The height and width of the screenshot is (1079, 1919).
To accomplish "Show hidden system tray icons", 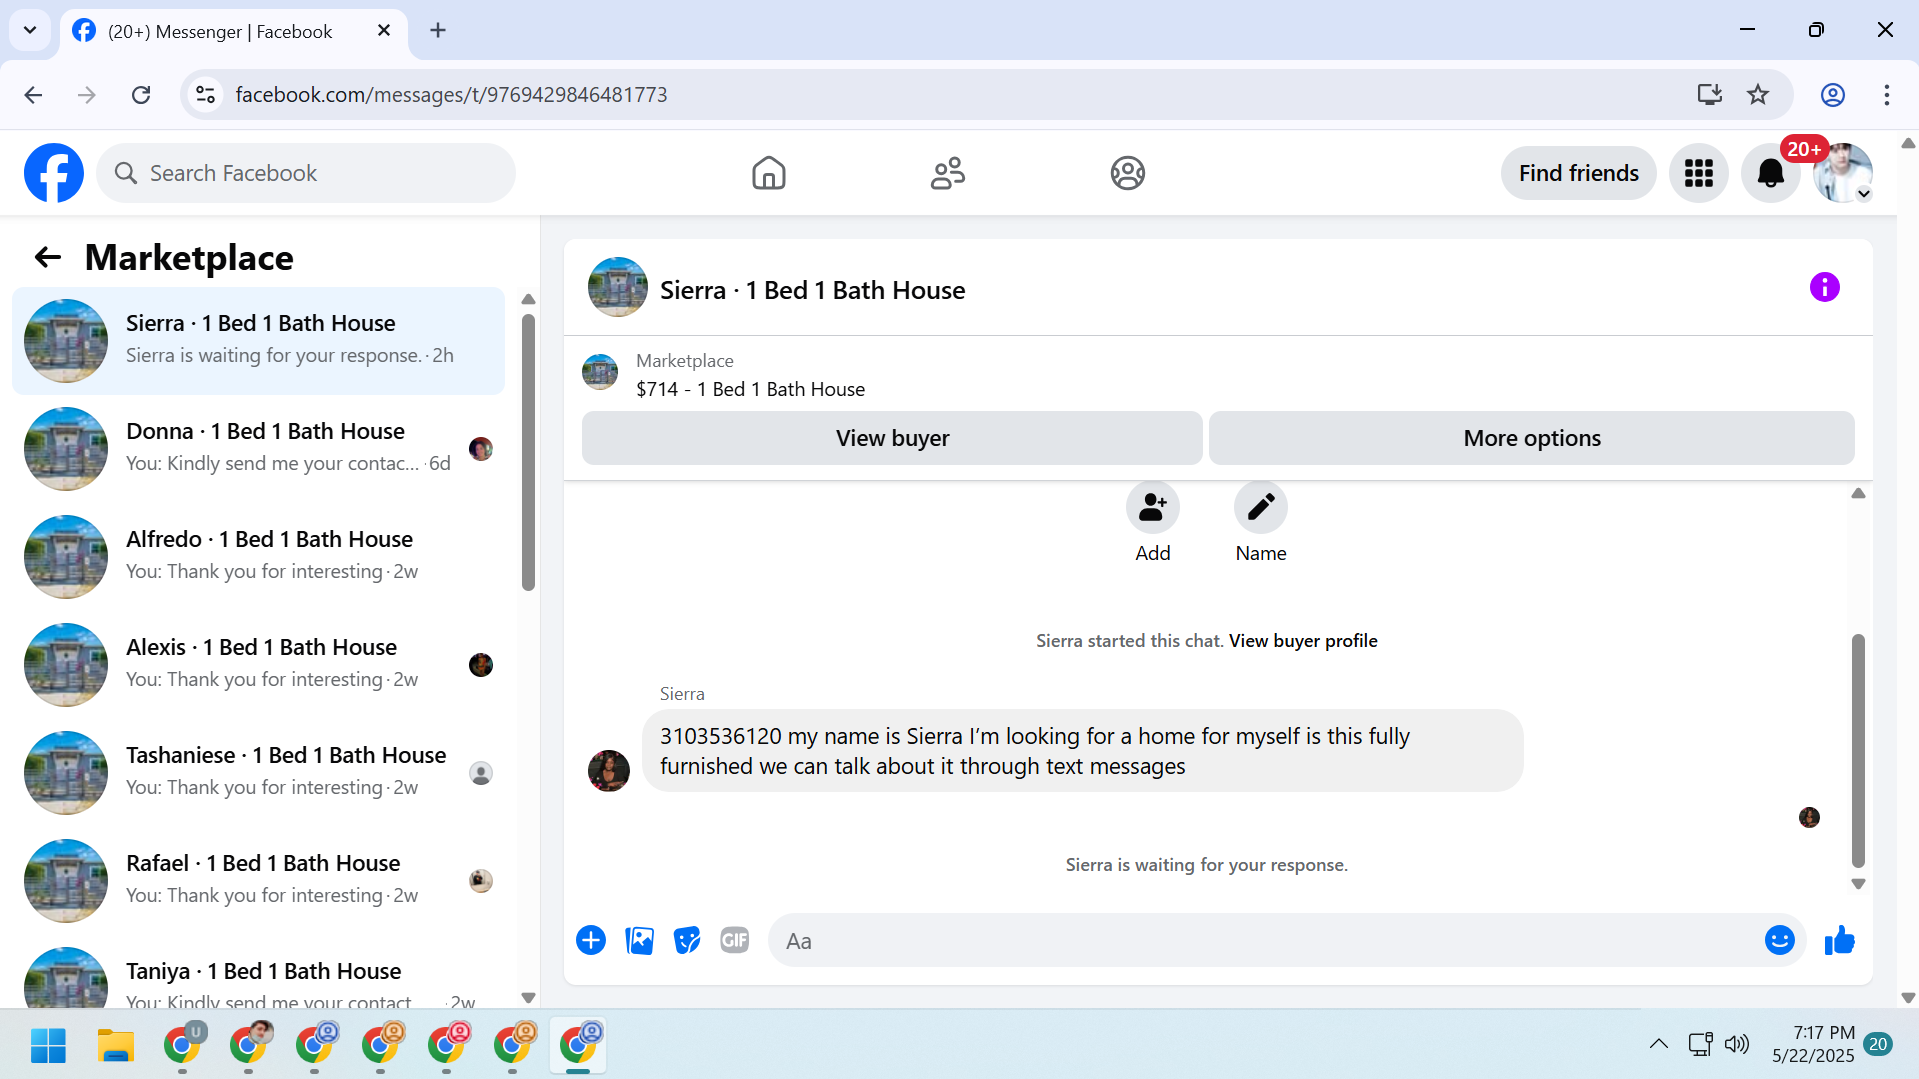I will [x=1658, y=1044].
